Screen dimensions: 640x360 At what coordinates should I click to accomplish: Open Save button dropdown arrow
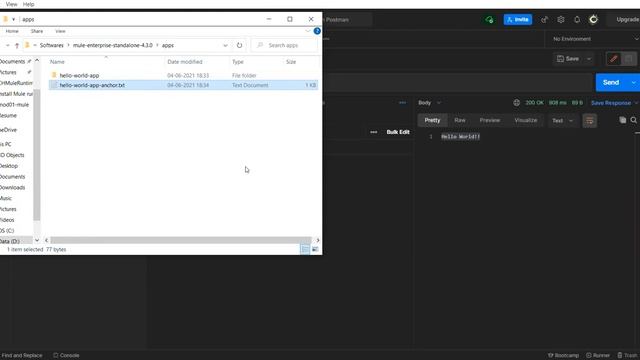point(589,59)
